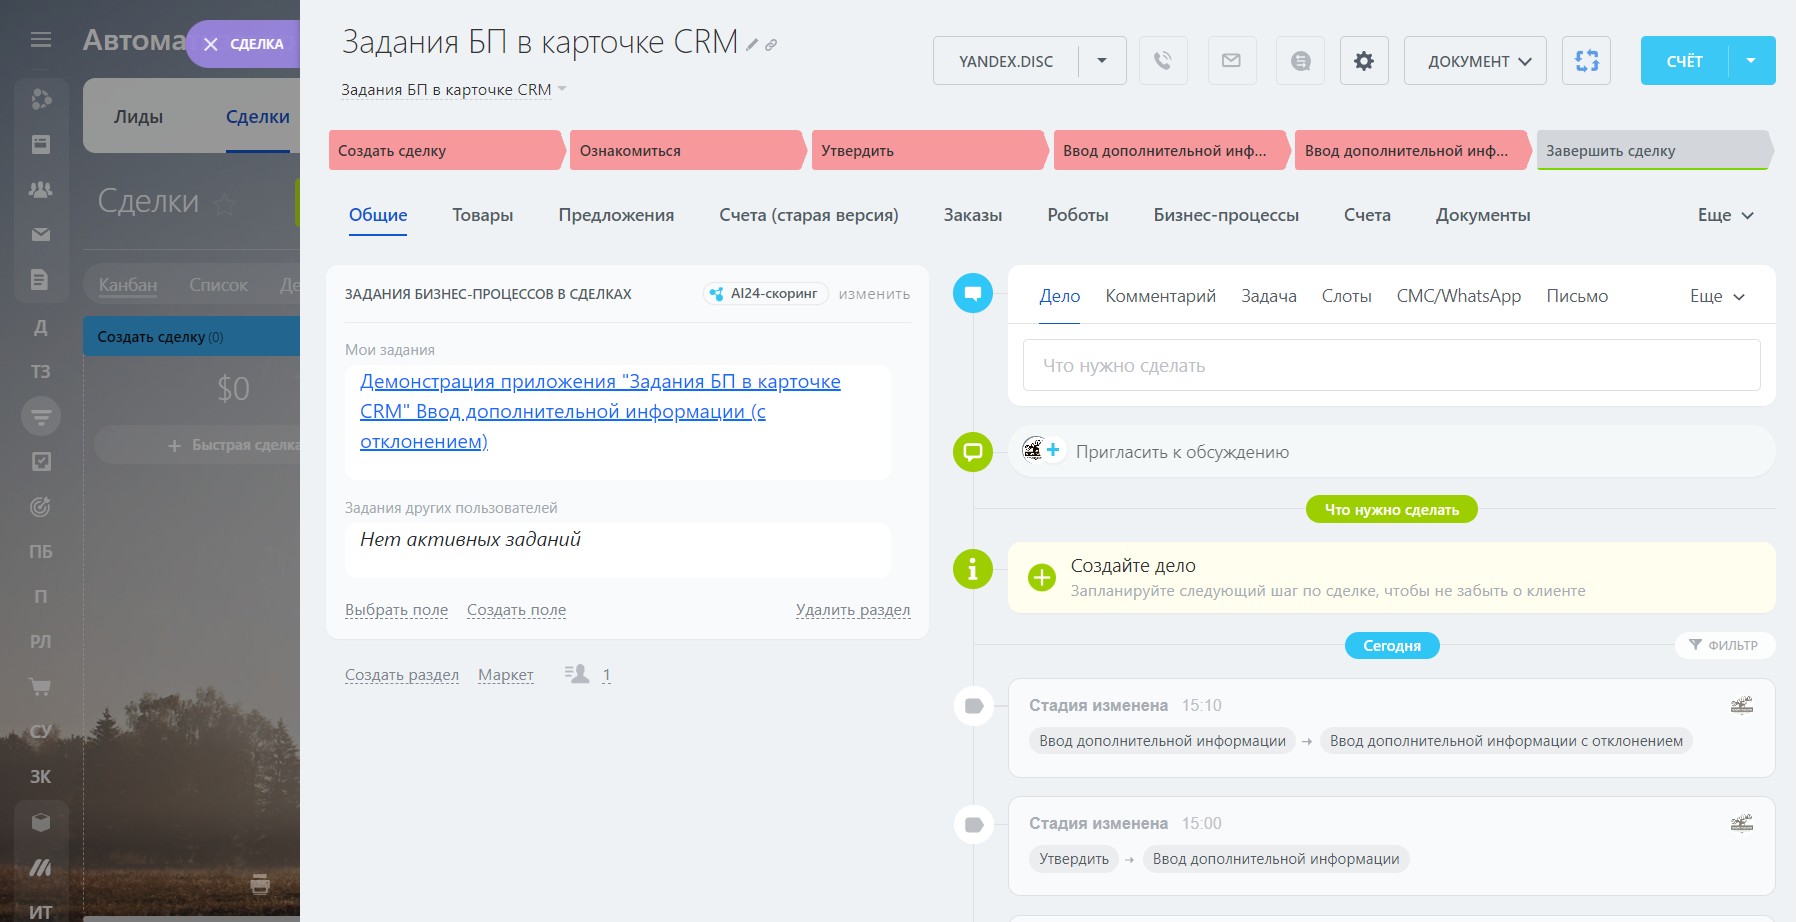
Task: Click the Что нужно сделать input field
Action: pyautogui.click(x=1391, y=365)
